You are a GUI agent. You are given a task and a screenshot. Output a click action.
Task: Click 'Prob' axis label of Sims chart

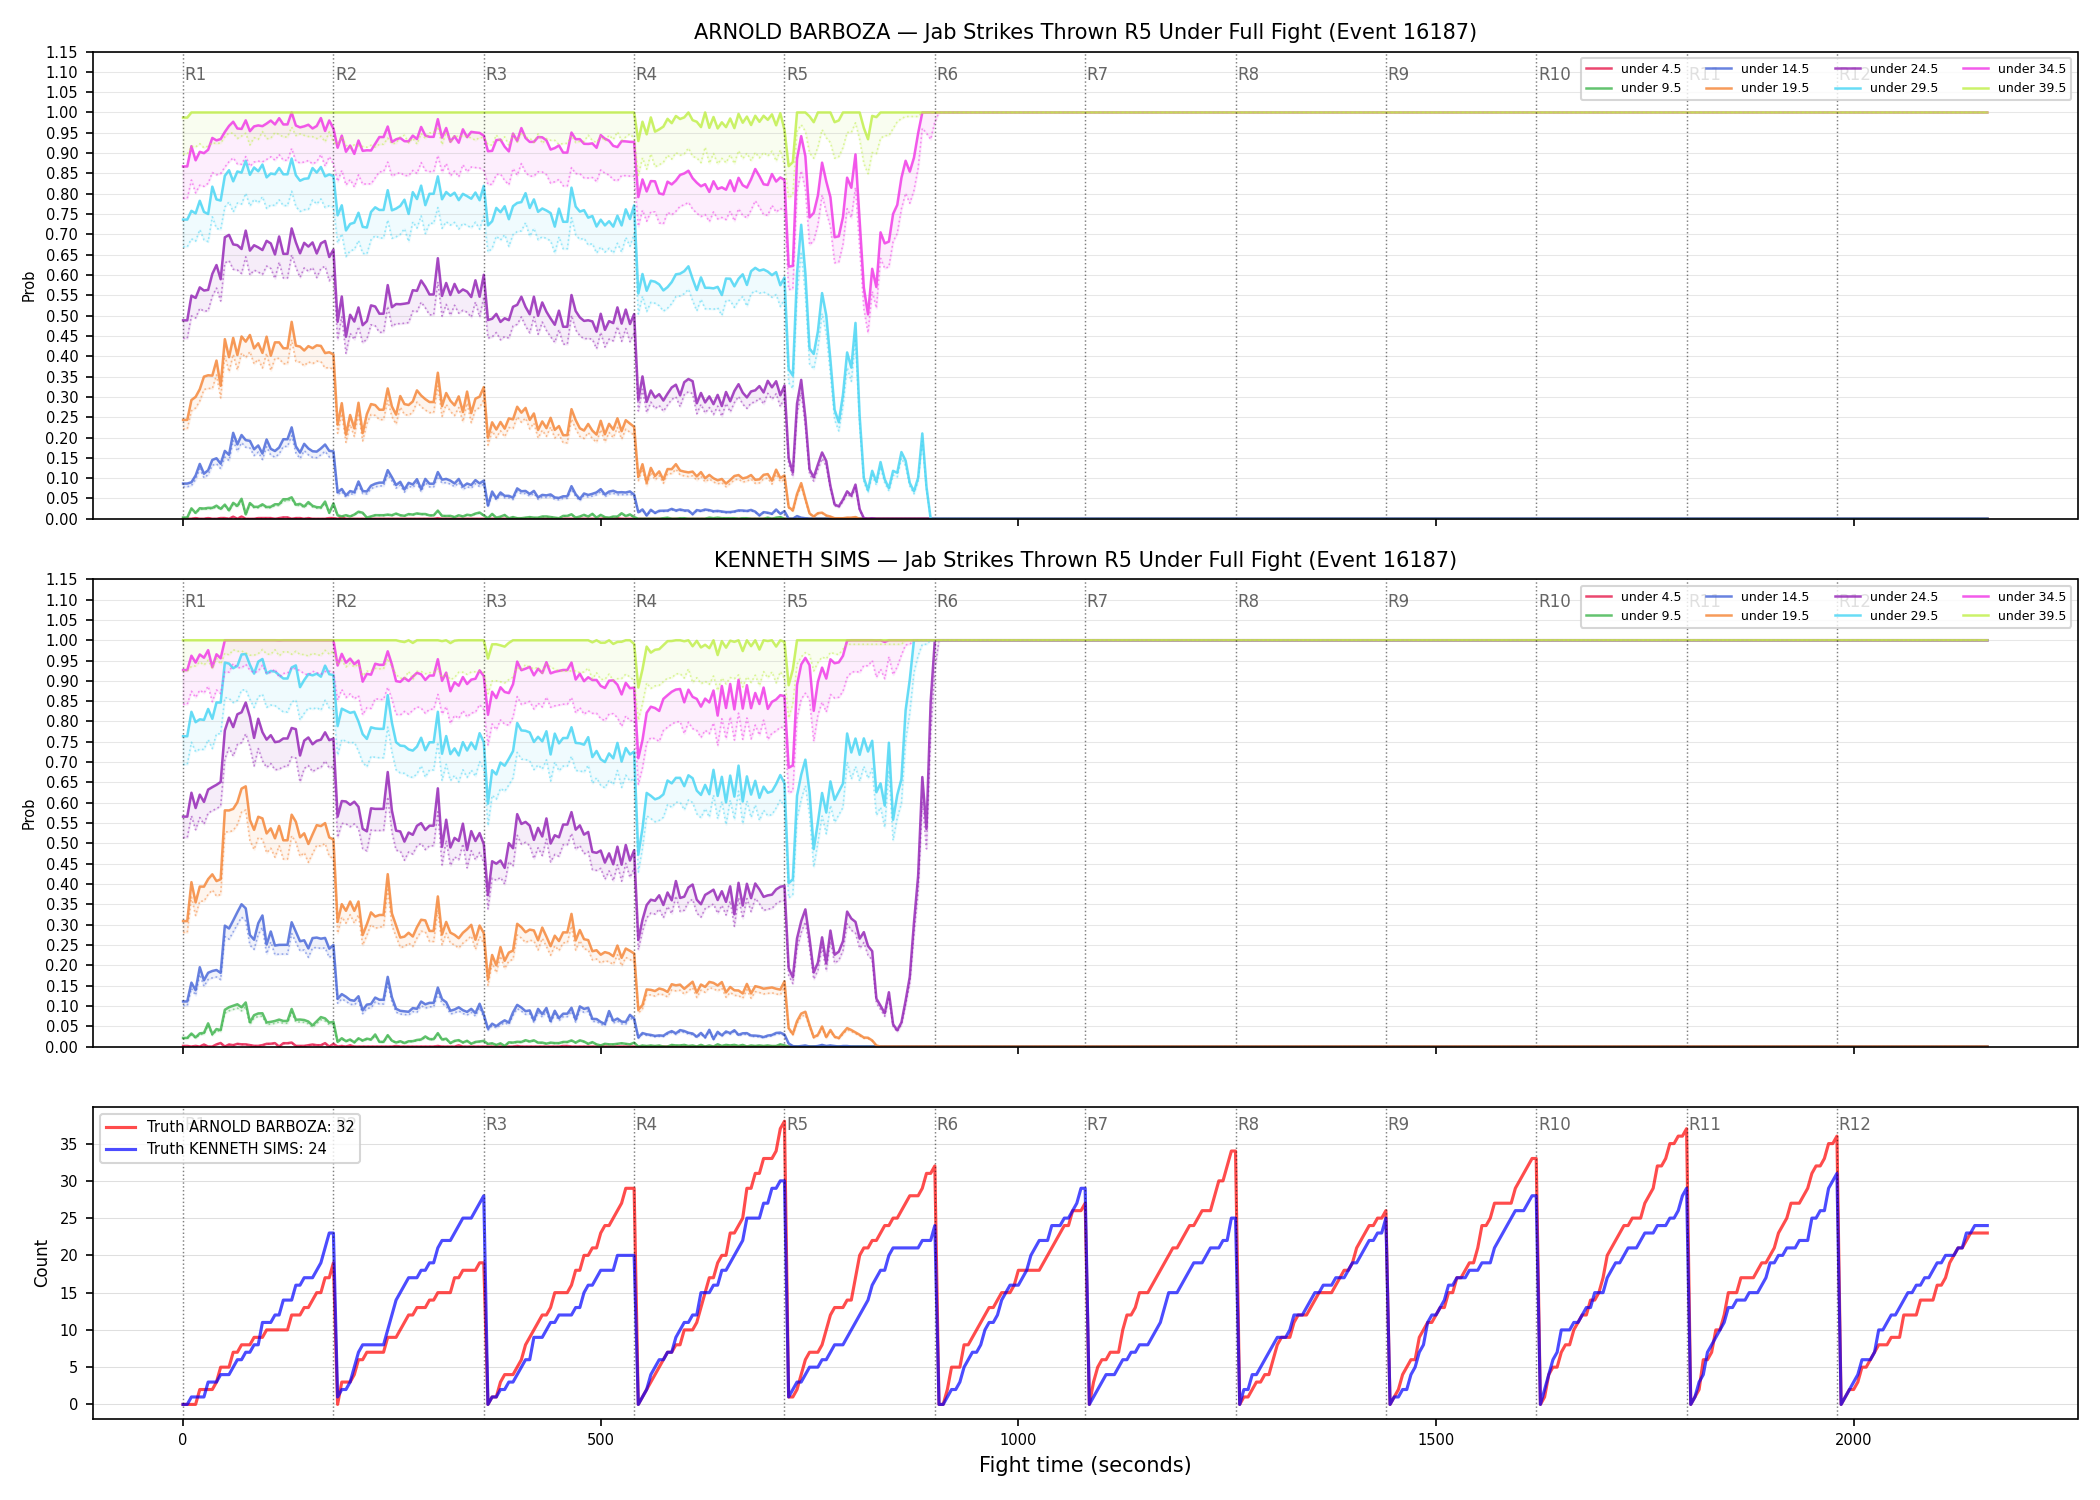[x=29, y=814]
